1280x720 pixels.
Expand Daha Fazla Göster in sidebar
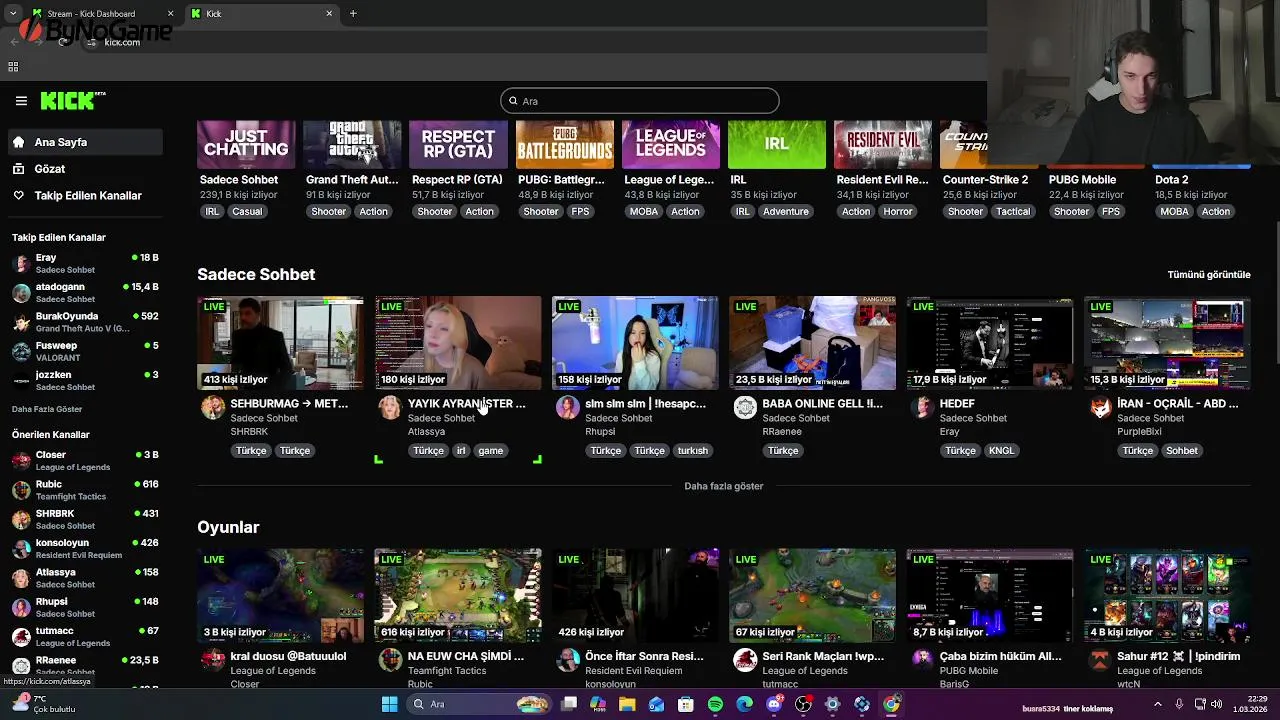(x=47, y=409)
